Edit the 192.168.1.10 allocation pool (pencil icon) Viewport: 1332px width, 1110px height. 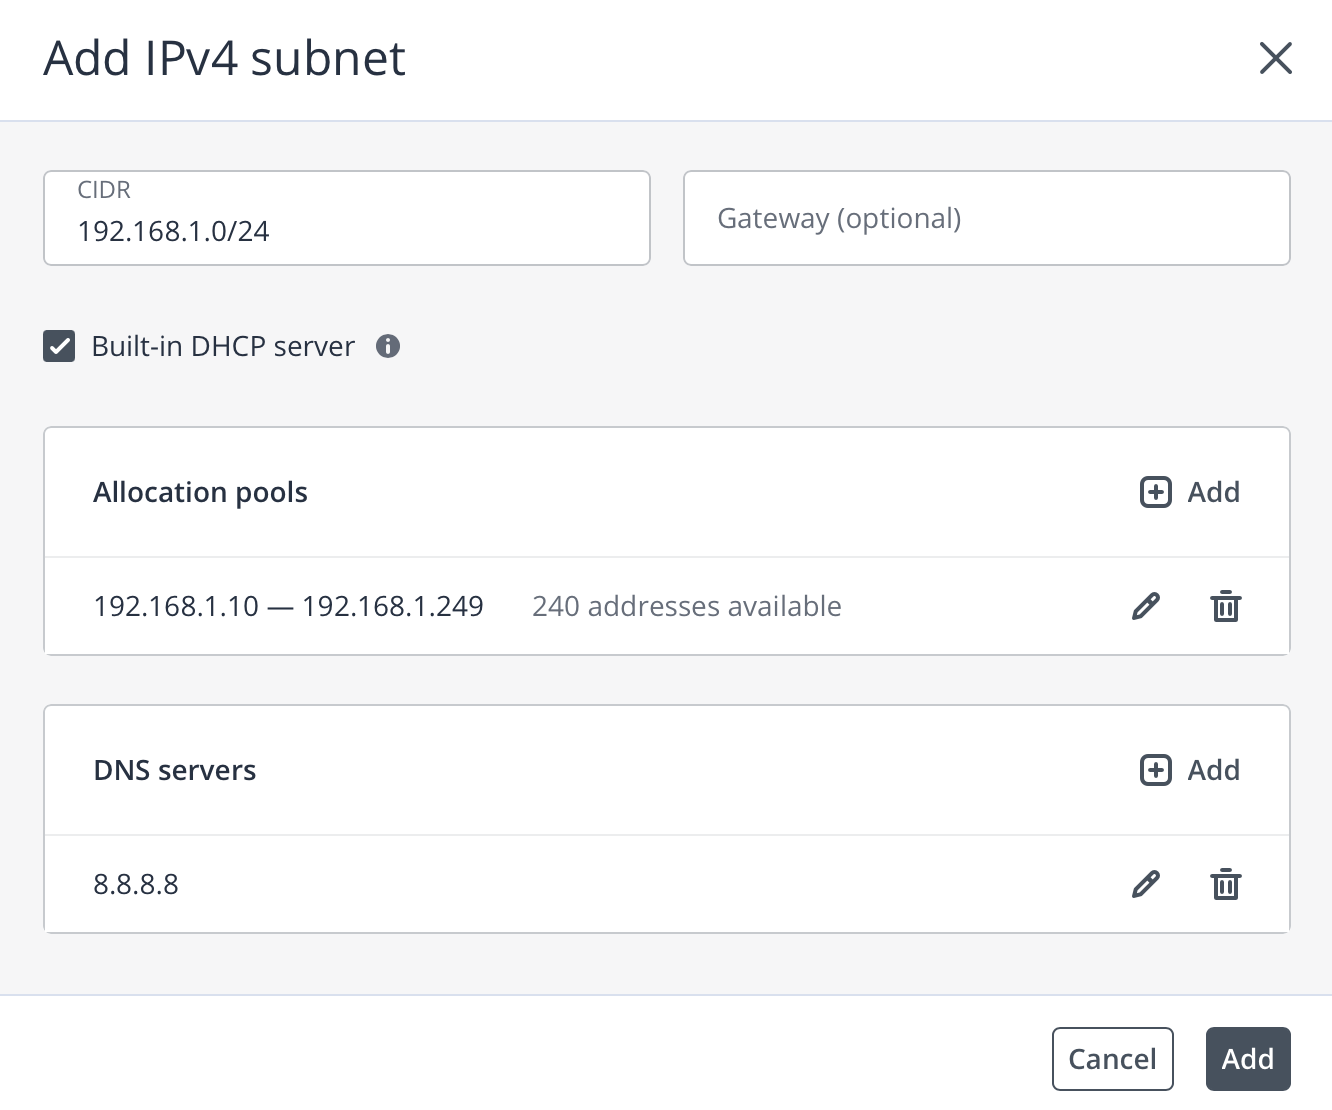(x=1146, y=606)
